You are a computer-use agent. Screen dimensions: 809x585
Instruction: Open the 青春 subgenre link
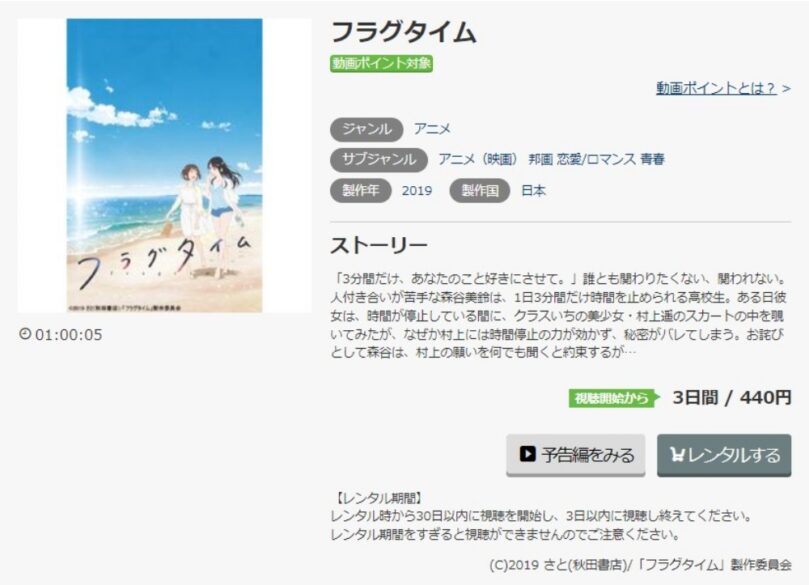tap(652, 159)
